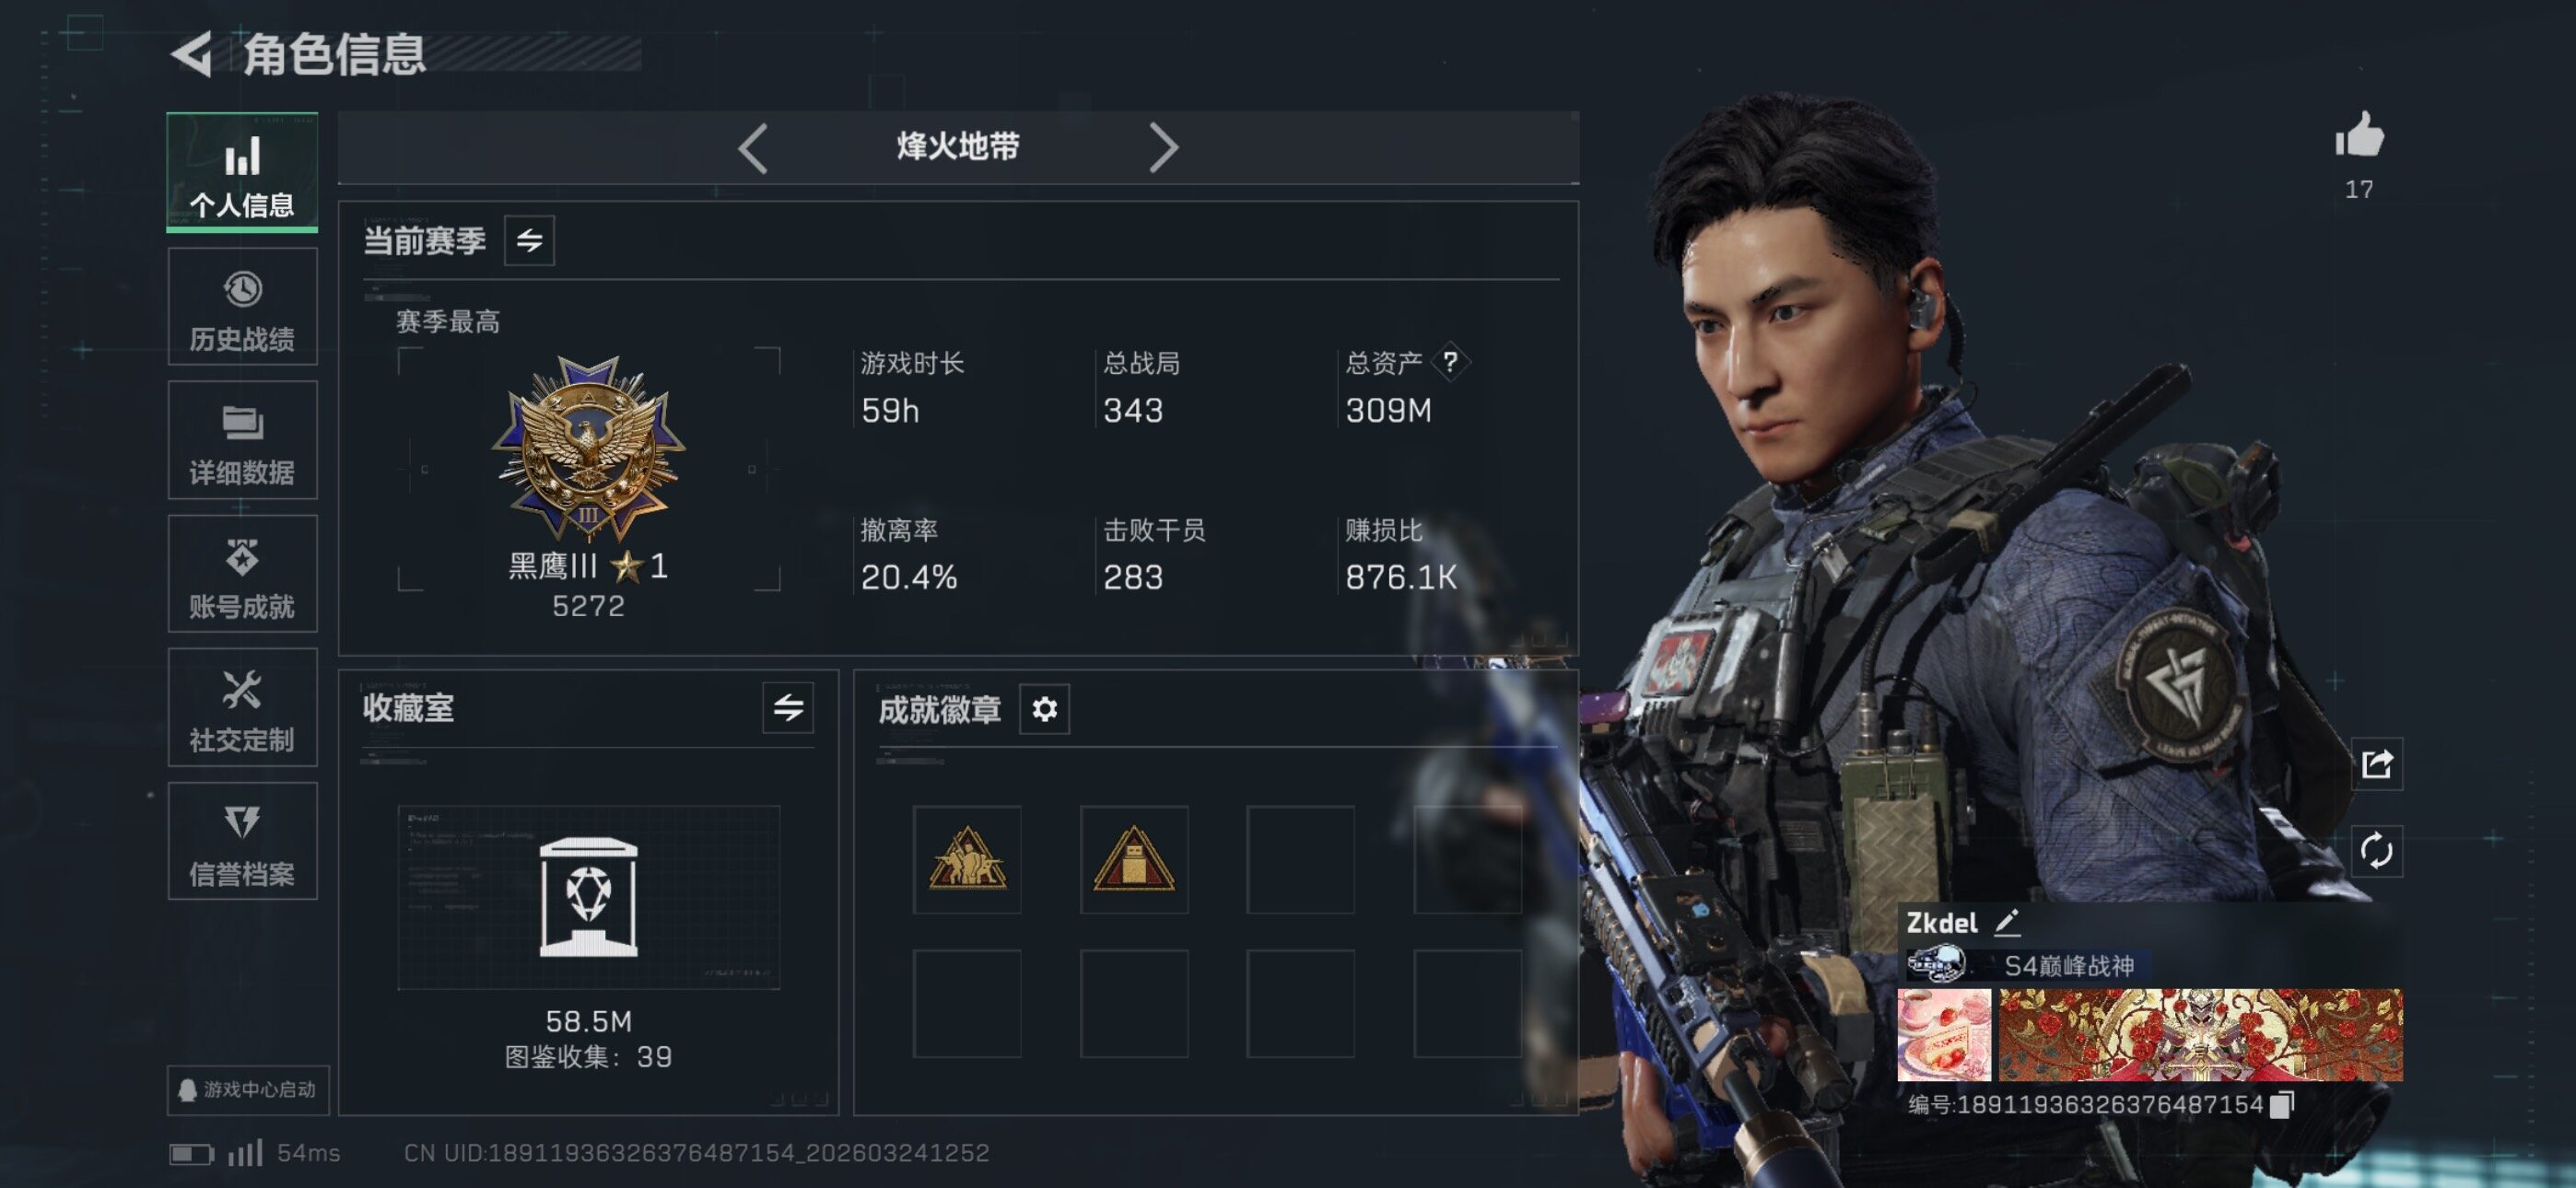Toggle the 收藏室 swap view button
This screenshot has height=1188, width=2576.
pos(788,708)
